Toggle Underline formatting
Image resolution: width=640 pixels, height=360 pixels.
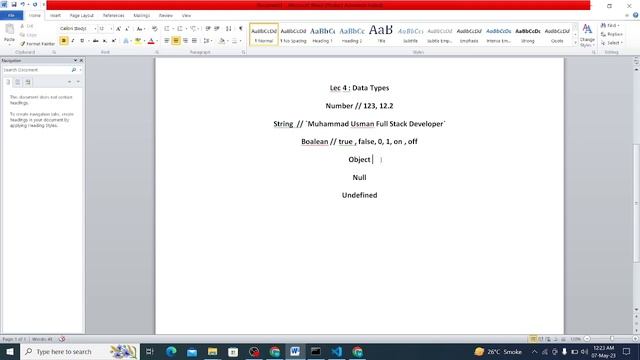coord(82,41)
